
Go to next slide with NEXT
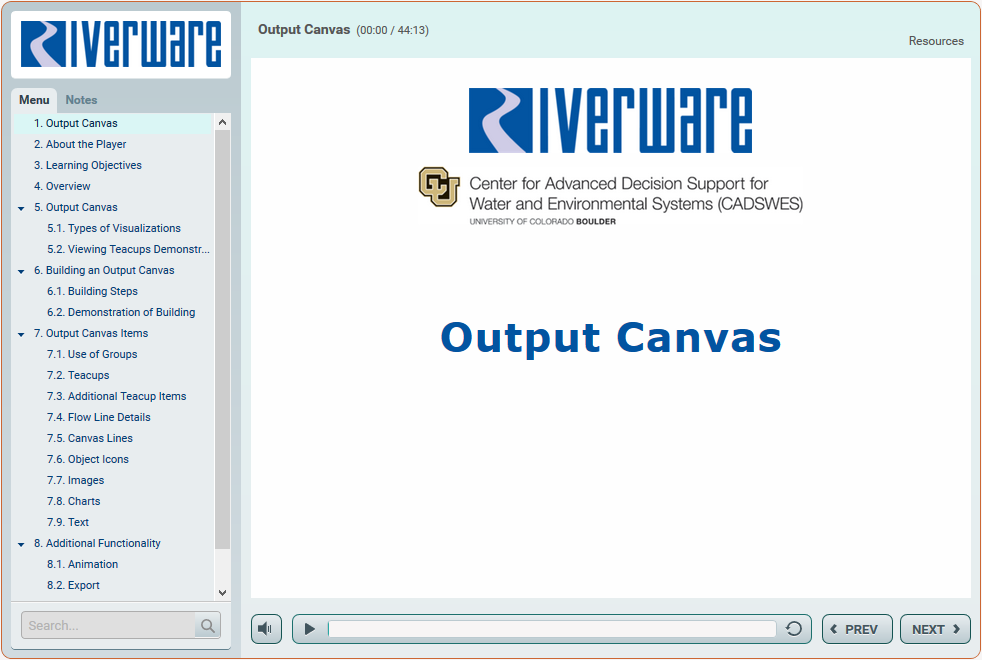(x=935, y=629)
